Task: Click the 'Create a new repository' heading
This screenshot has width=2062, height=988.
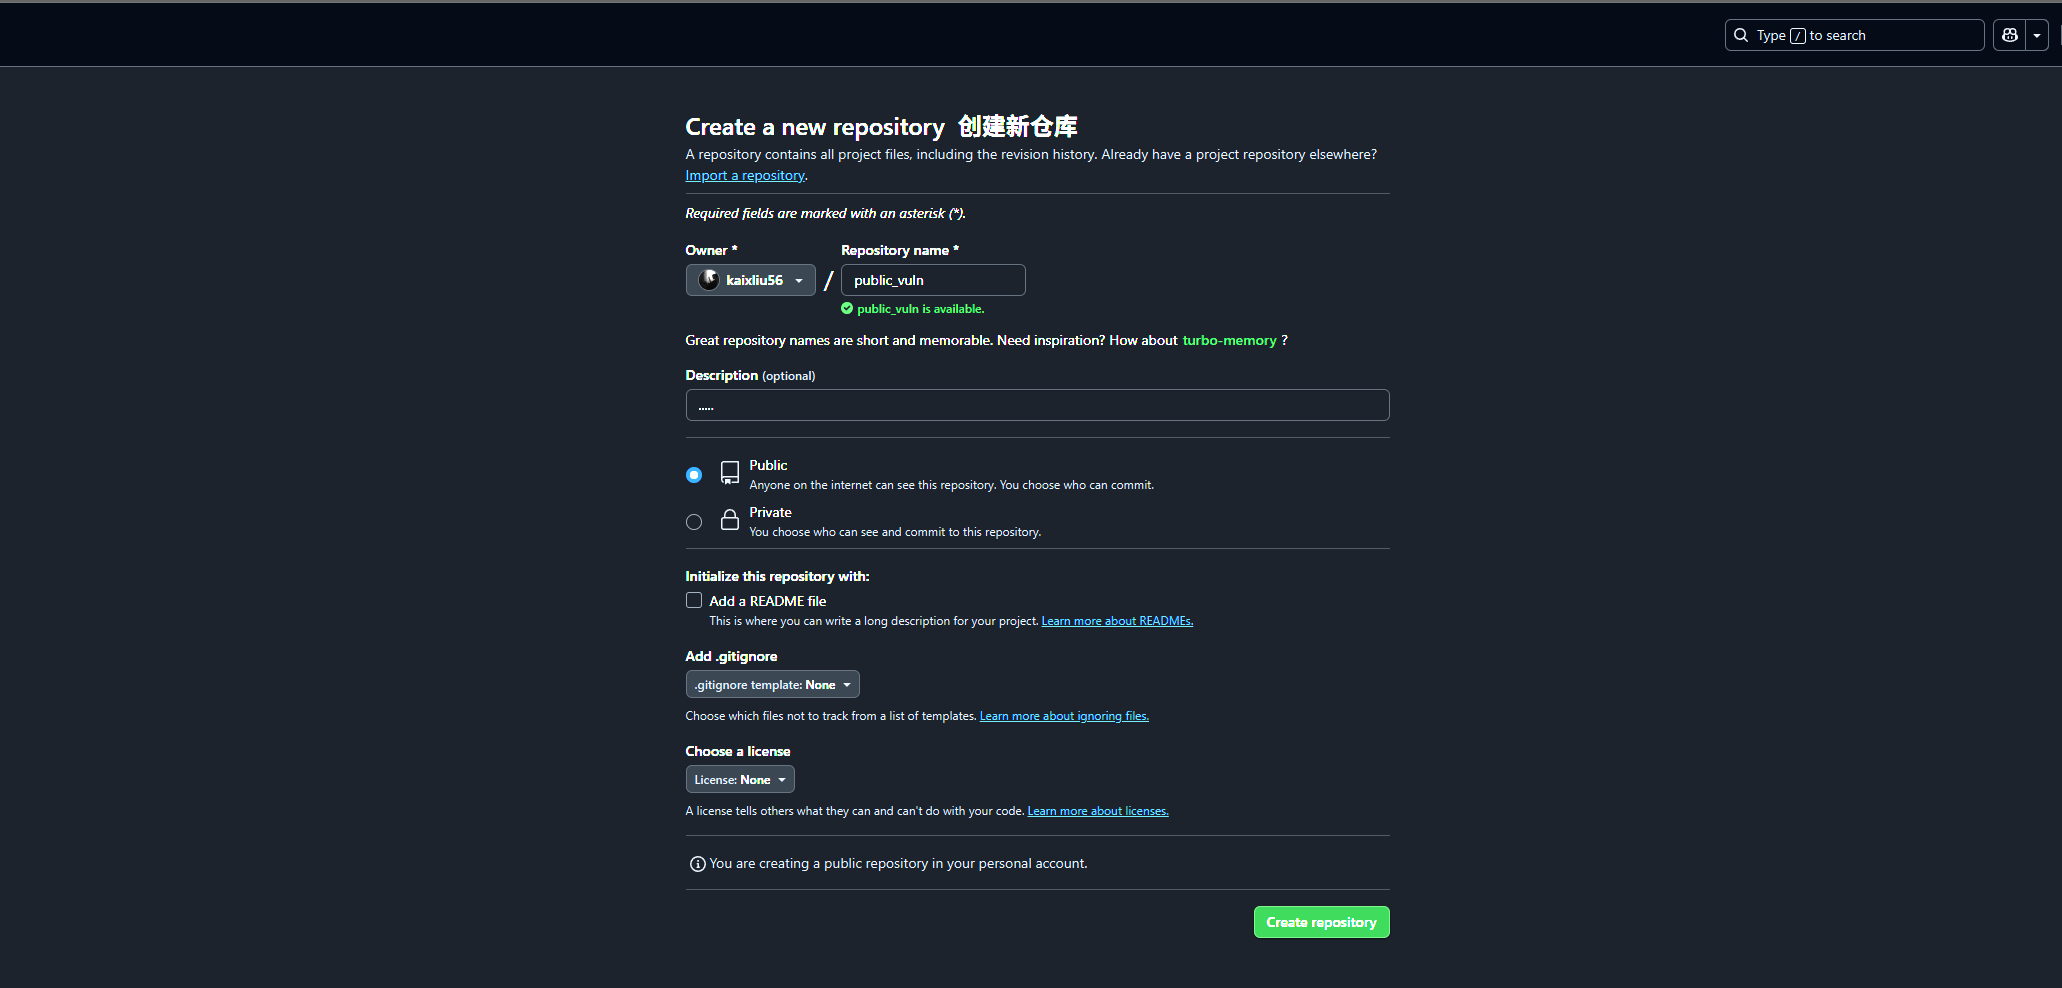Action: [814, 127]
